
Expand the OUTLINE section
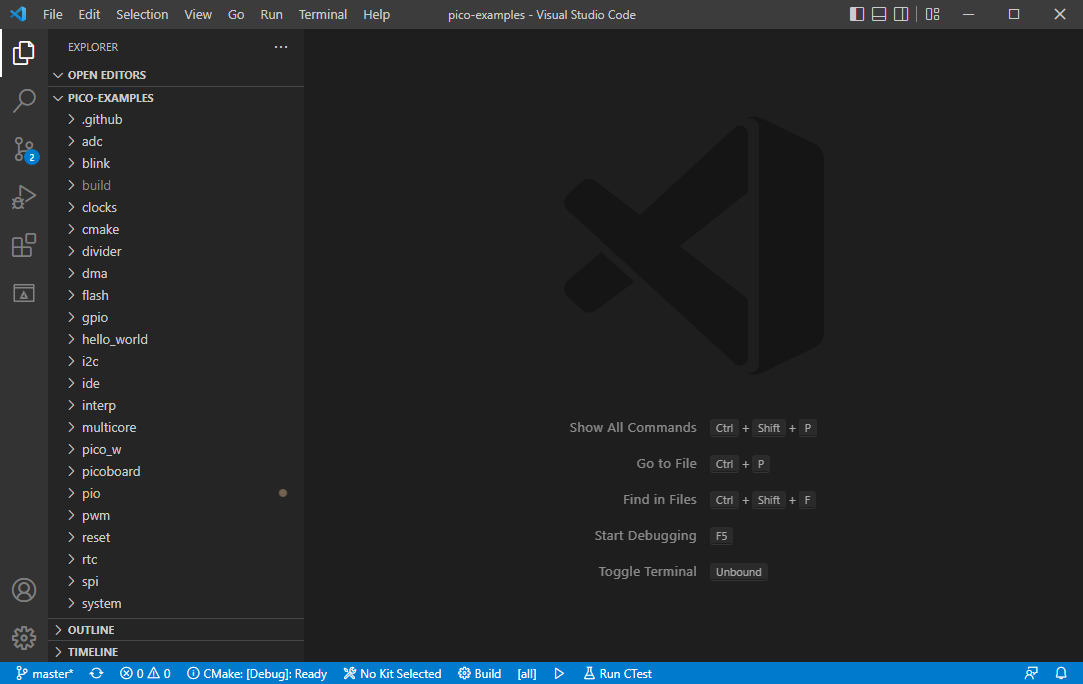tap(176, 630)
